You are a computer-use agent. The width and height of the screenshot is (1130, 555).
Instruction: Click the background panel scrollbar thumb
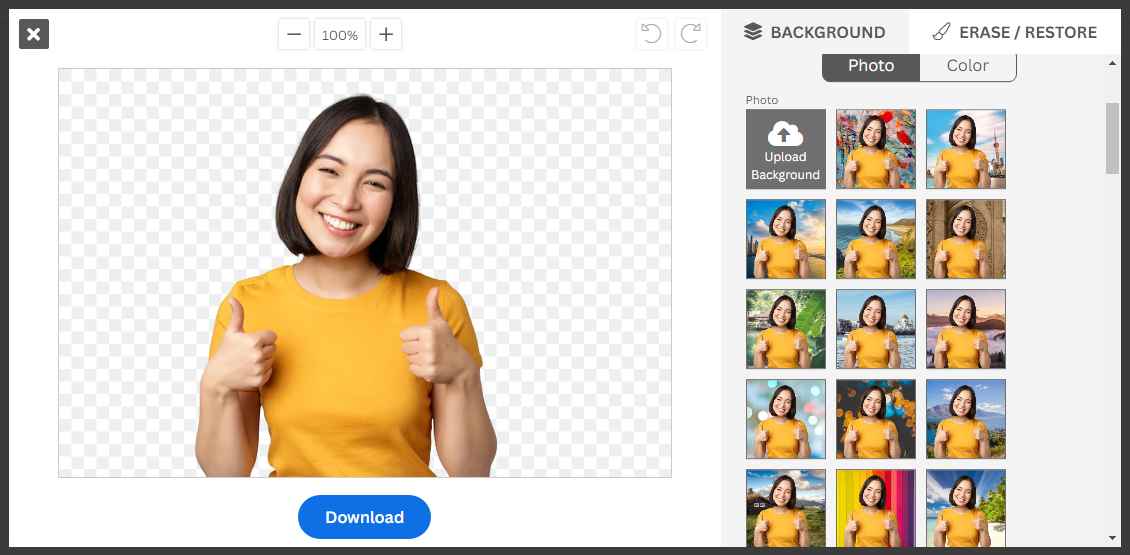point(1113,138)
